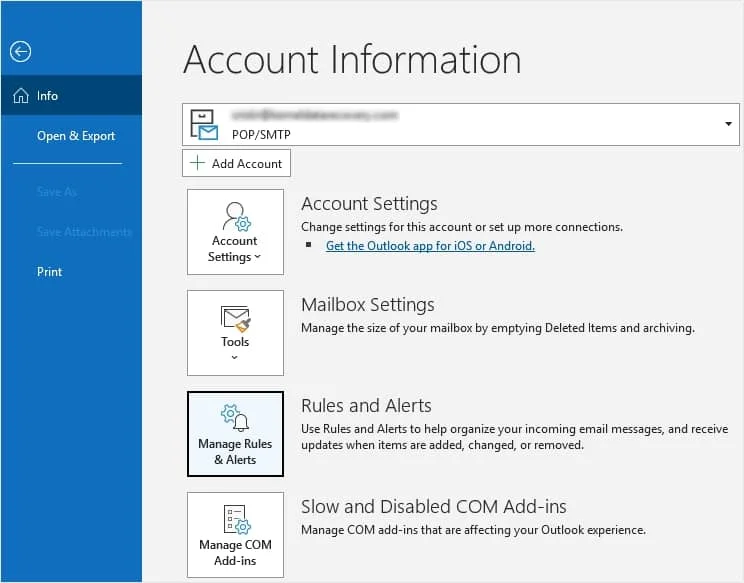The height and width of the screenshot is (583, 744).
Task: Click the Slow and Disabled COM Add-ins heading
Action: click(x=434, y=507)
